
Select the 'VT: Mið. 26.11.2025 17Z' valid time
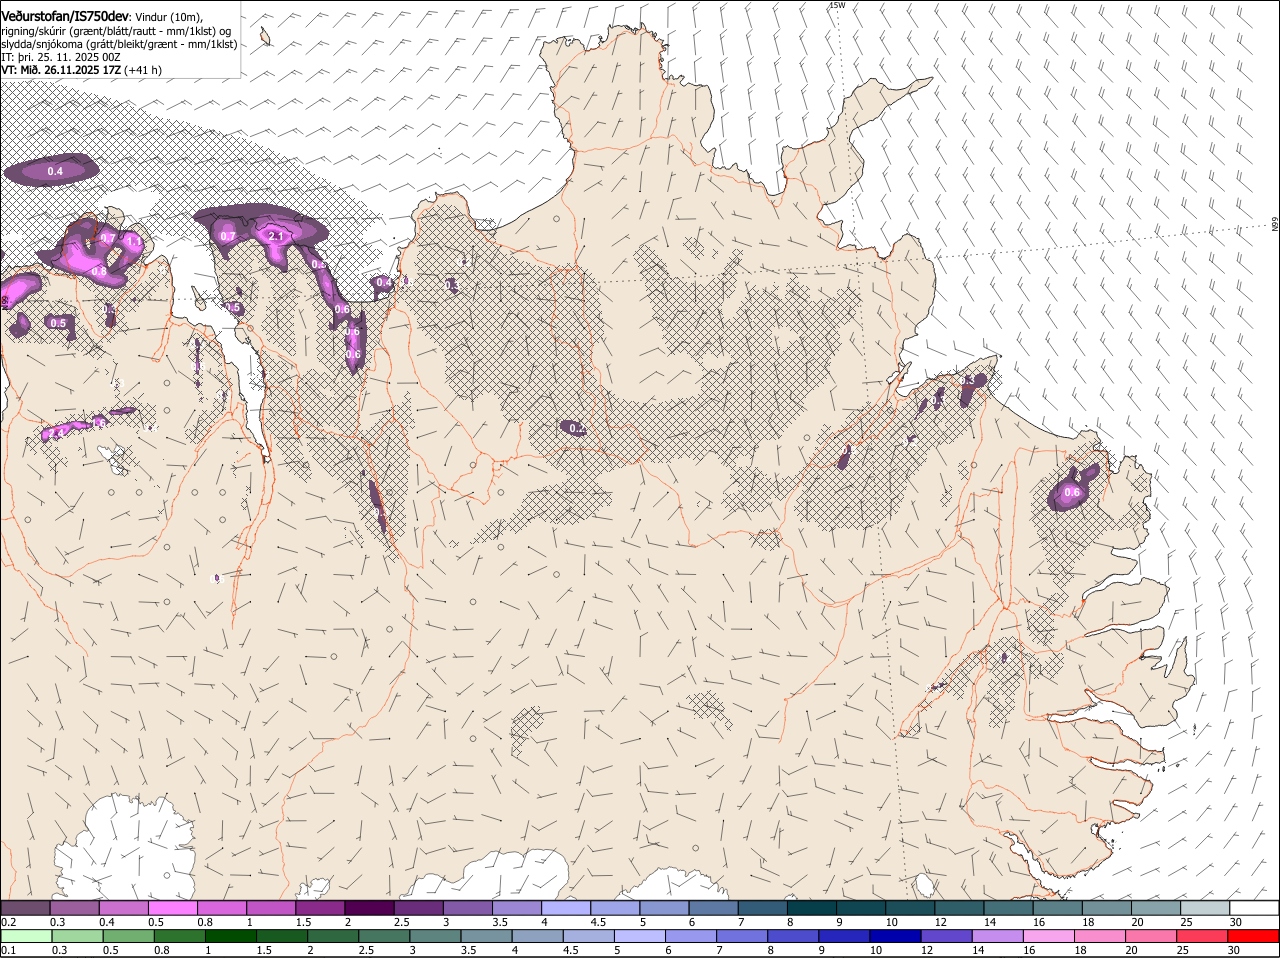(61, 70)
